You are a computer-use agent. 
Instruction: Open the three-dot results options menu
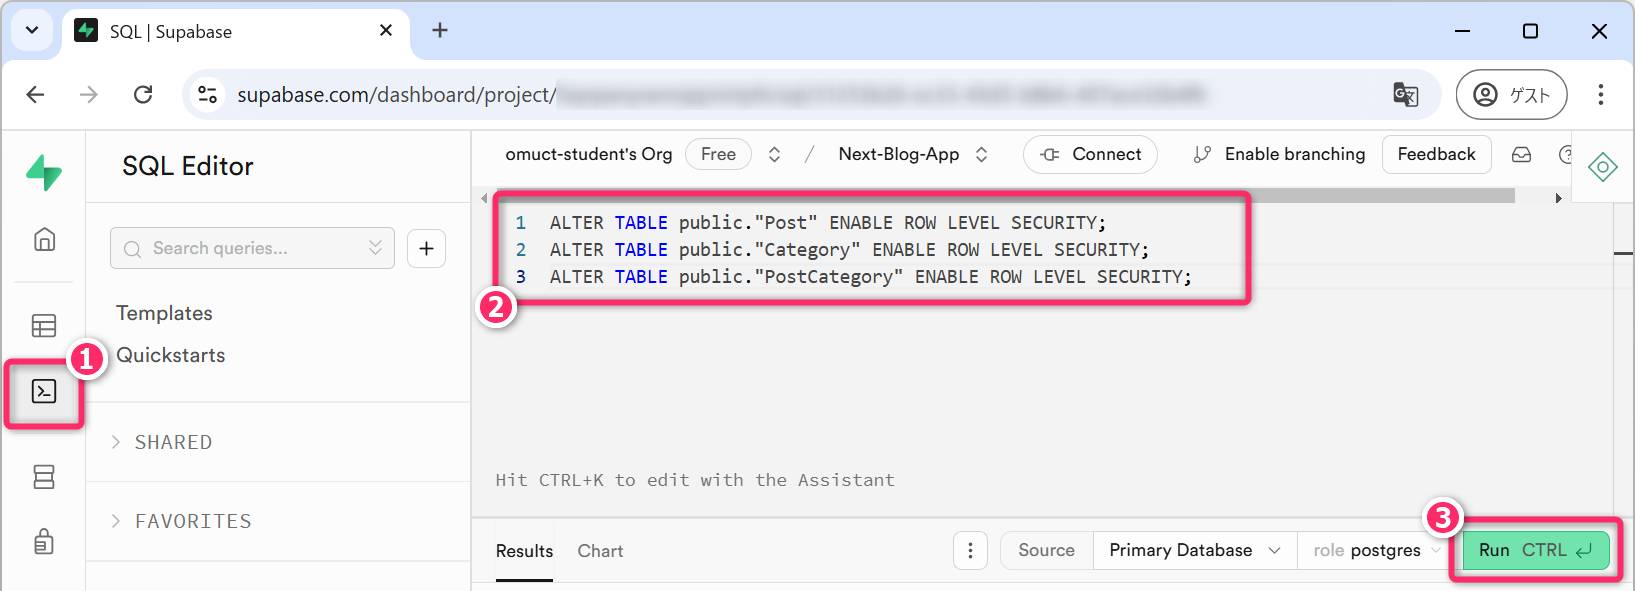970,550
